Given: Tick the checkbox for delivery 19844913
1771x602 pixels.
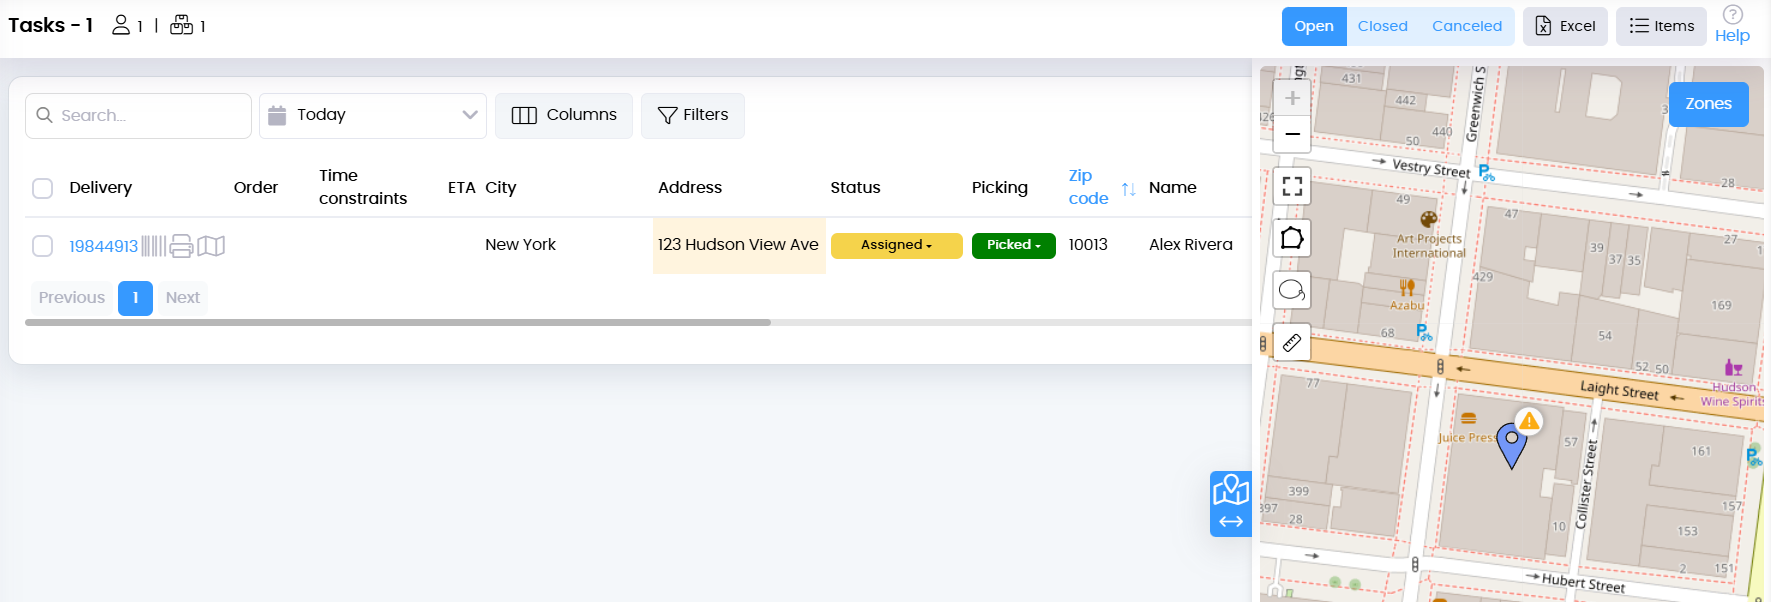Looking at the screenshot, I should (42, 246).
